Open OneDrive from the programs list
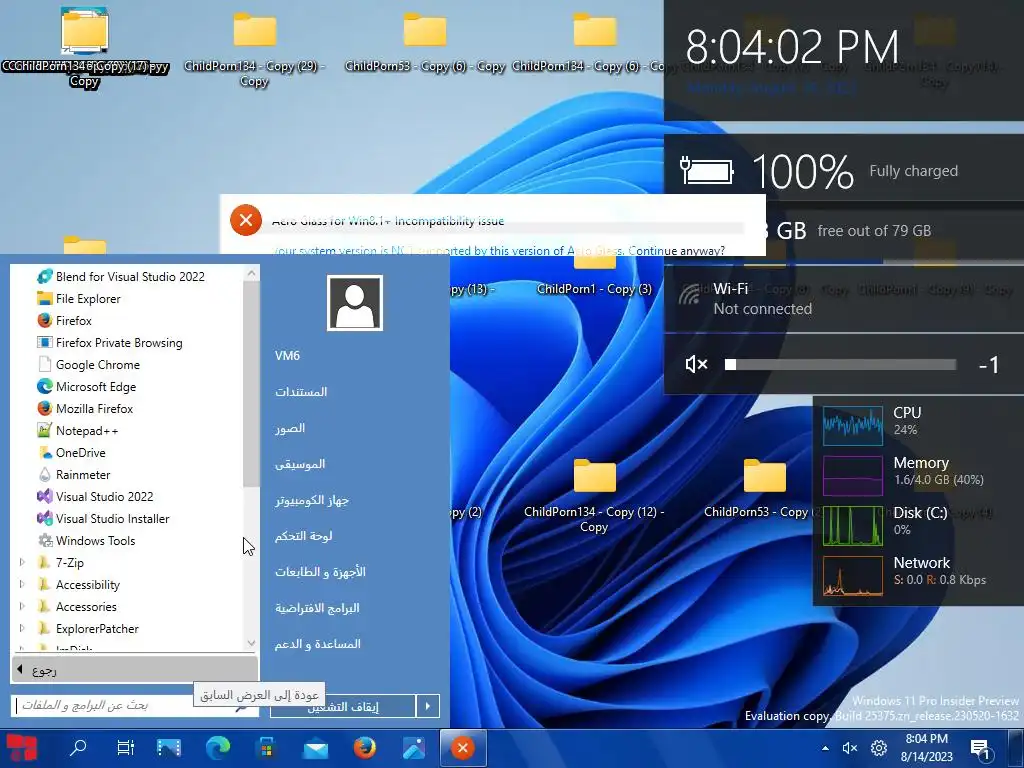The image size is (1024, 768). tap(71, 453)
